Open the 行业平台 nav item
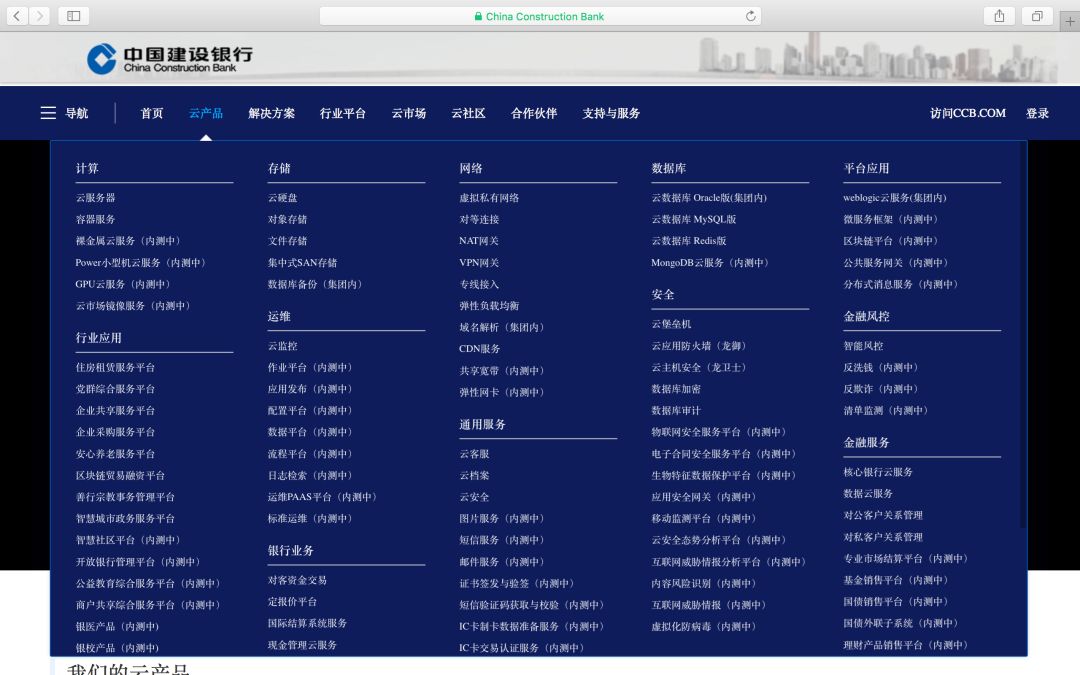Viewport: 1080px width, 675px height. tap(342, 113)
